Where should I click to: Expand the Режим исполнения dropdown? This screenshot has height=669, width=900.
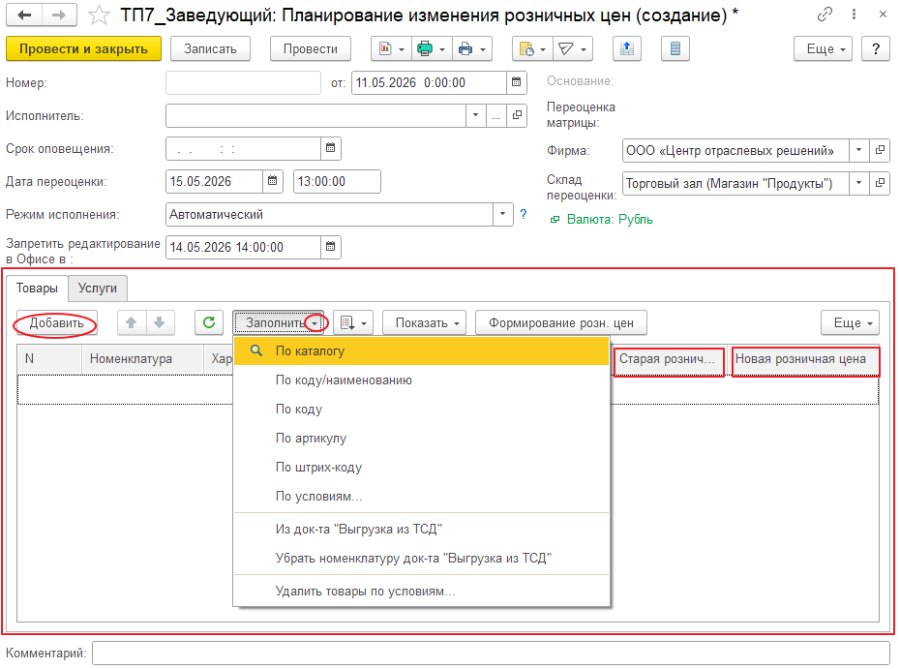(502, 214)
